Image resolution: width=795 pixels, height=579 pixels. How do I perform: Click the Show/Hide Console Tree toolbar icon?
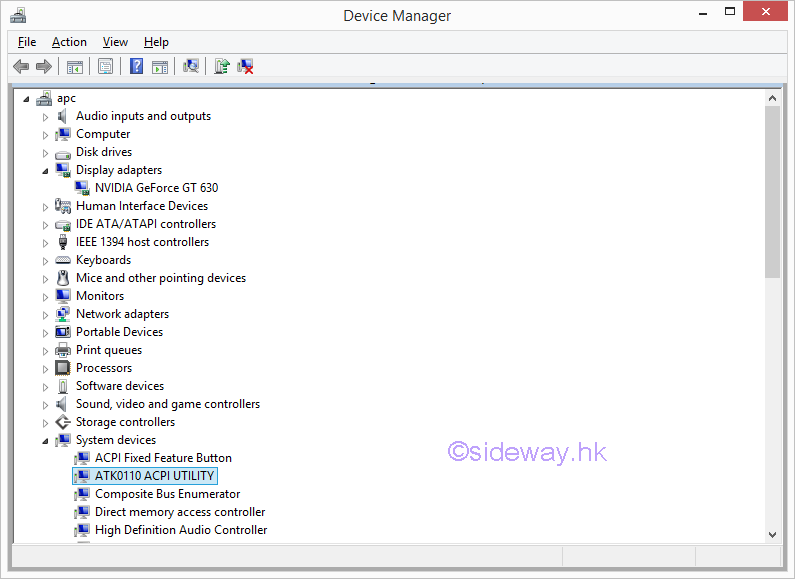click(x=74, y=66)
